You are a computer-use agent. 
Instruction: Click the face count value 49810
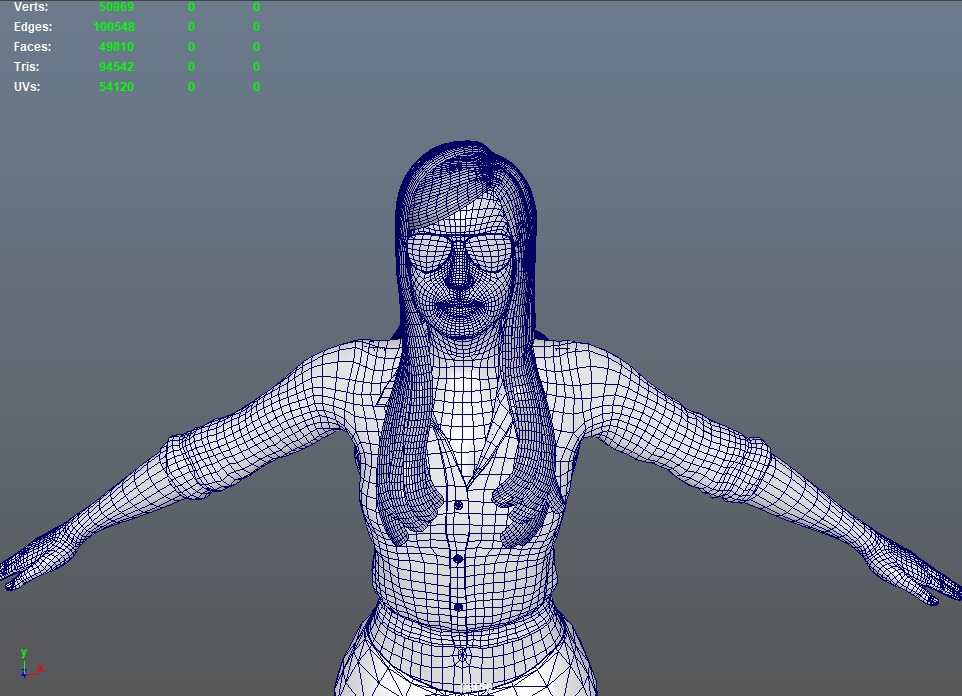(116, 47)
